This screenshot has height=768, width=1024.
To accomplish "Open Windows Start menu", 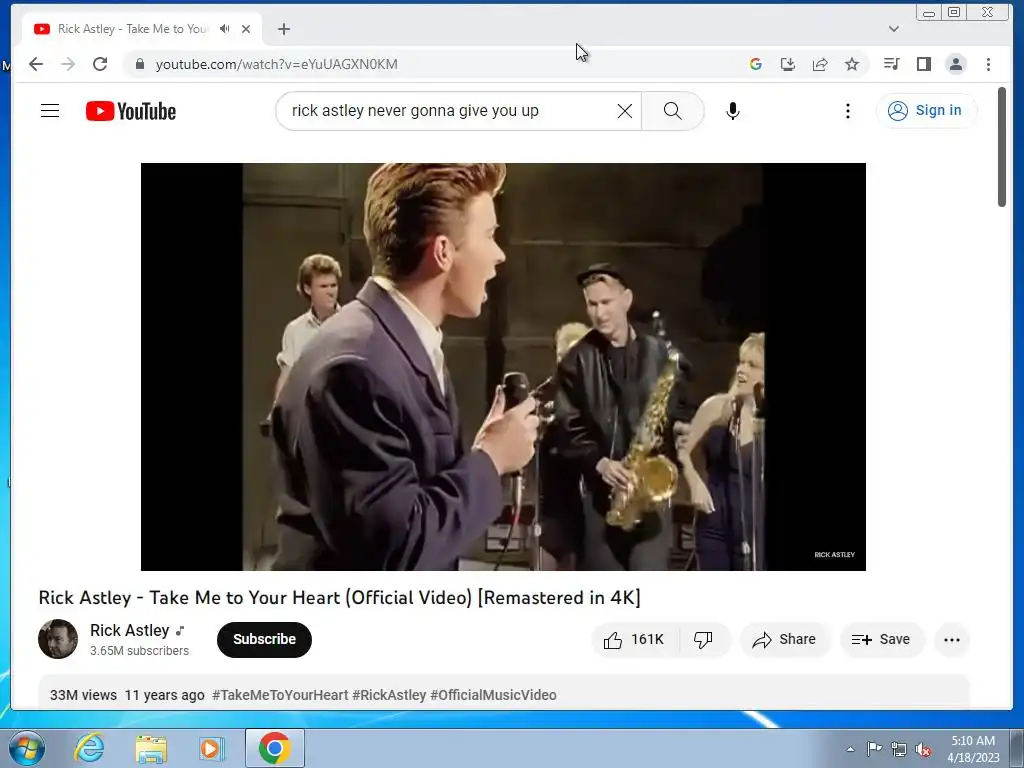I will click(x=27, y=748).
